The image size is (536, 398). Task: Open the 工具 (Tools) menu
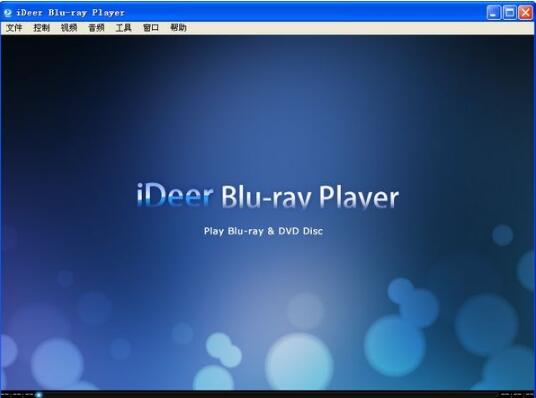[x=123, y=28]
